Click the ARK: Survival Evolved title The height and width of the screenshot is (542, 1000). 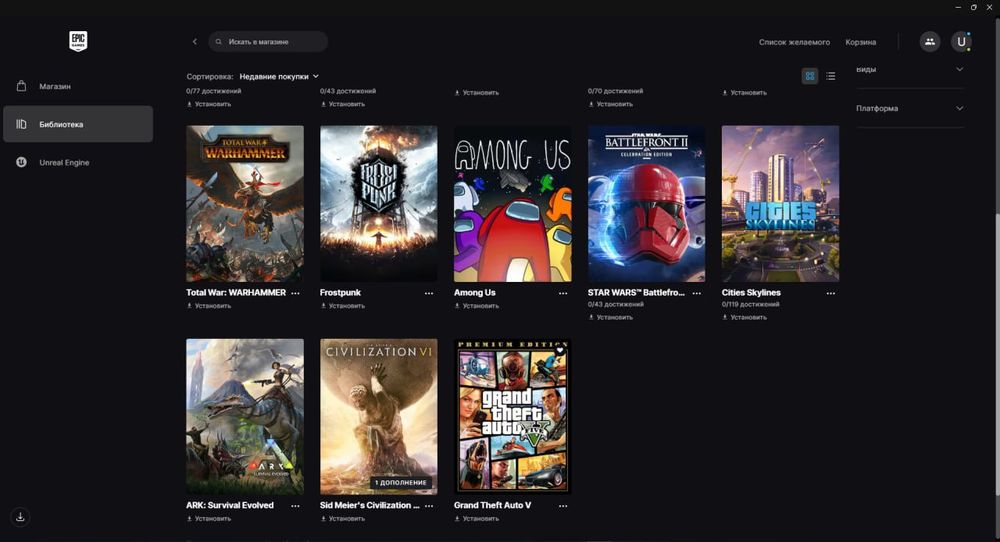pyautogui.click(x=230, y=505)
